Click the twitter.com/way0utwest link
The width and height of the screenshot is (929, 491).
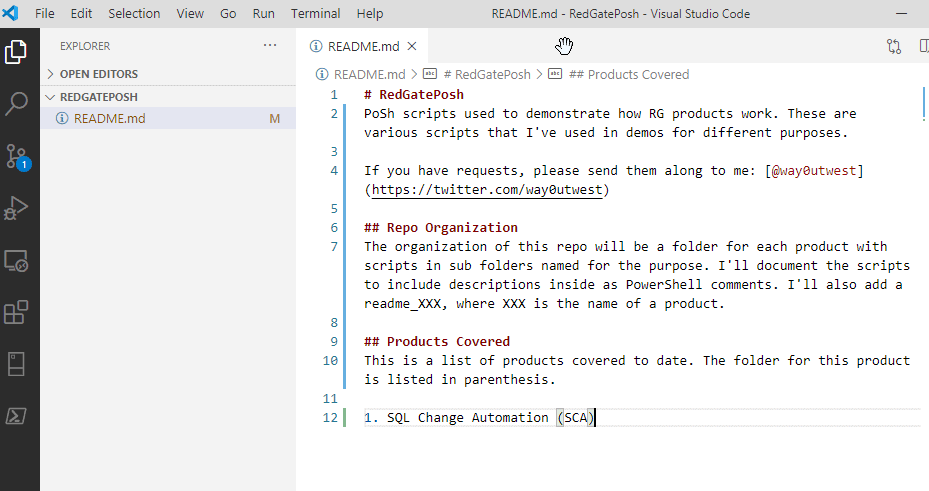pos(486,190)
